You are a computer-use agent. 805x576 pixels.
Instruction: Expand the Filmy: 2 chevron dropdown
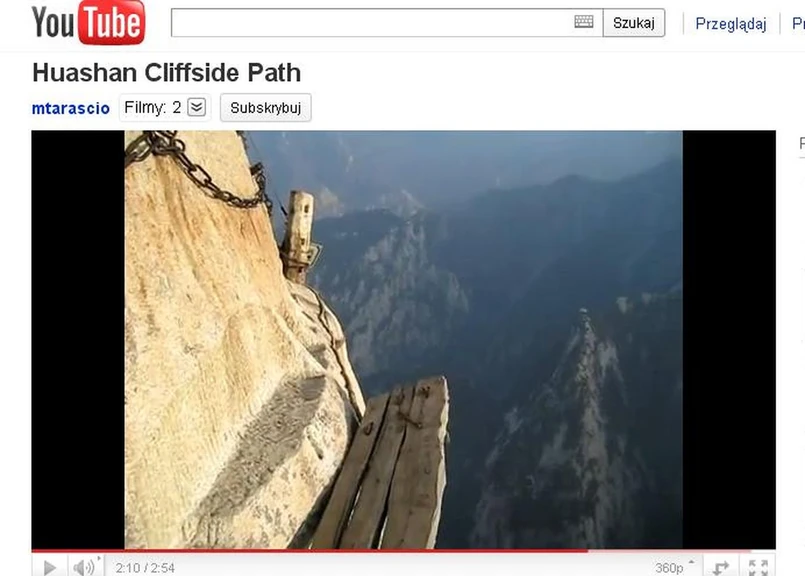click(197, 107)
